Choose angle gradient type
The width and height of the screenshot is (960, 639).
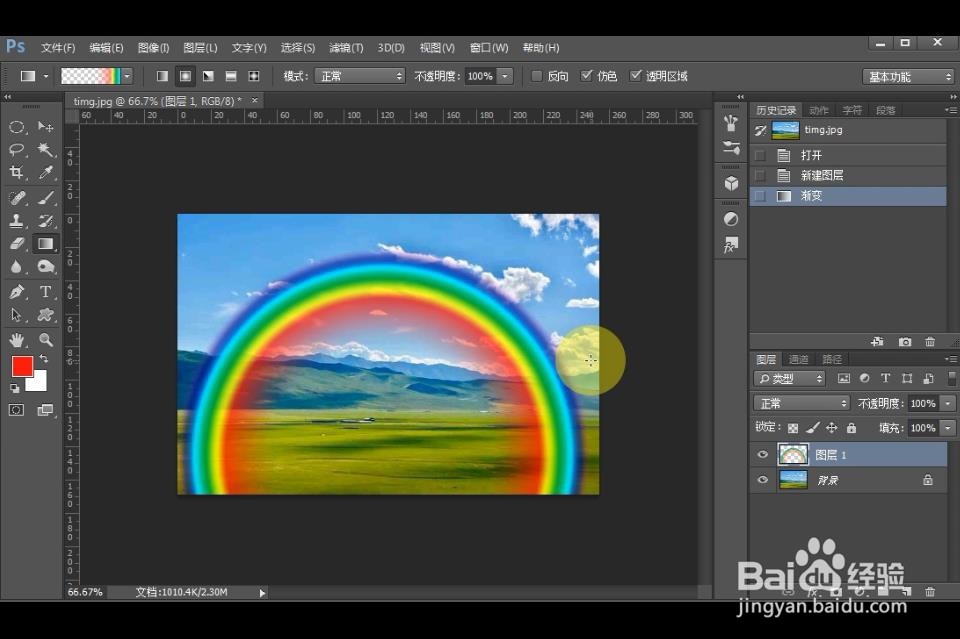[x=208, y=77]
